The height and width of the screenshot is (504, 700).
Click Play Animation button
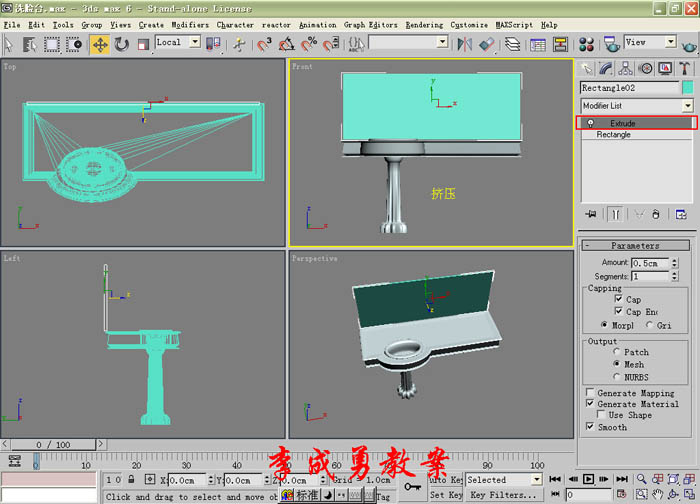click(588, 479)
